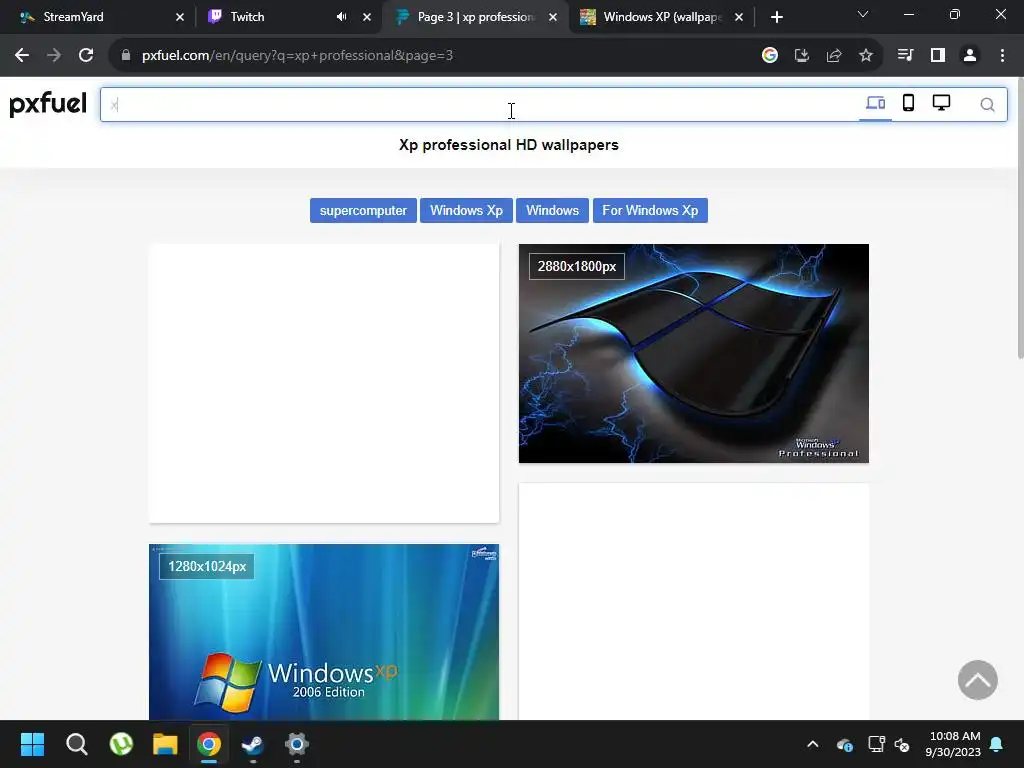Screen dimensions: 1024x768
Task: Open the clock showing 10:08 AM
Action: [953, 744]
